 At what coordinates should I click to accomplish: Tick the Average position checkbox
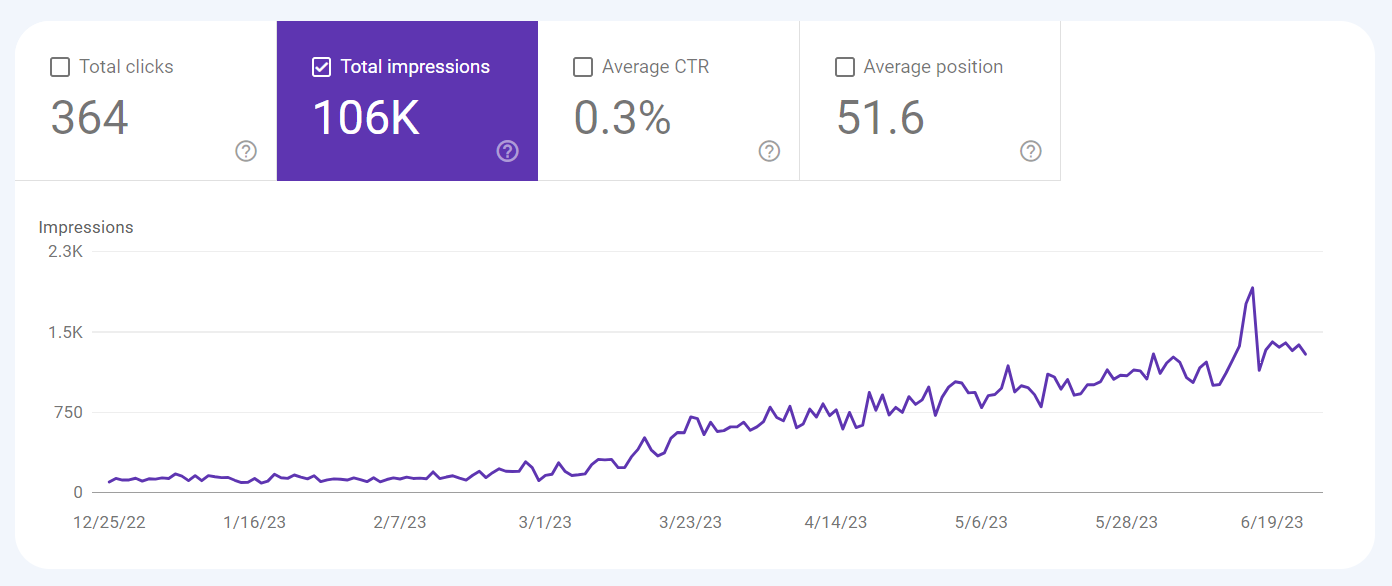845,67
